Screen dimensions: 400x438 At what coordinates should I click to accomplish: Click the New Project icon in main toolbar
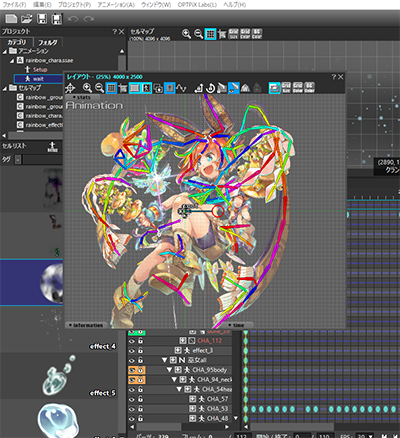tap(11, 19)
